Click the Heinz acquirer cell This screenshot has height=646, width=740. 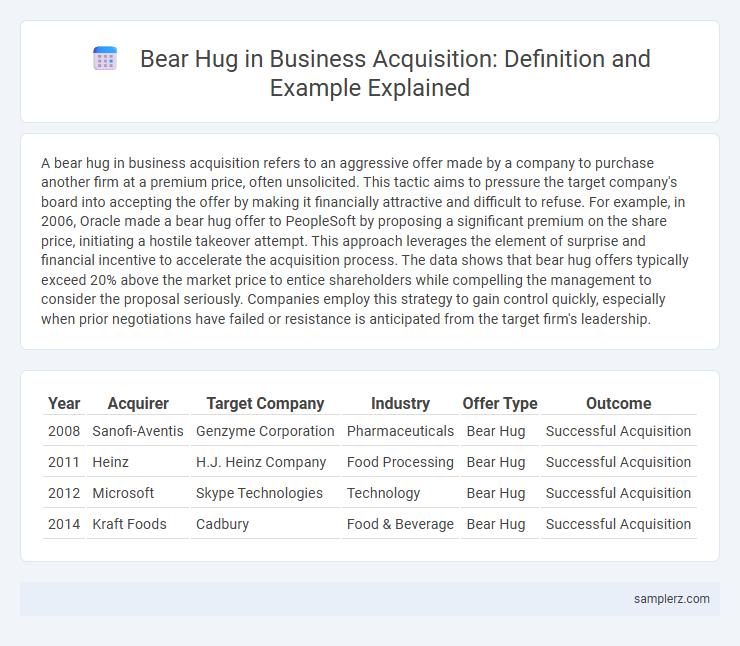[x=138, y=462]
